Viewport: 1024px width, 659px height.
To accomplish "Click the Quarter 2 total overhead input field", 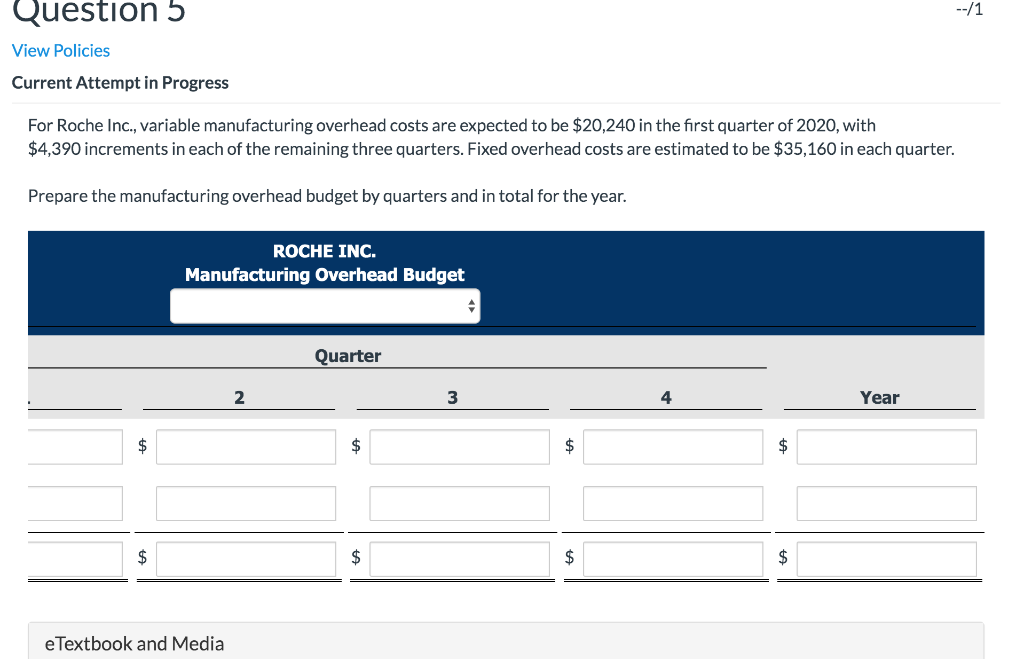I will click(x=245, y=559).
